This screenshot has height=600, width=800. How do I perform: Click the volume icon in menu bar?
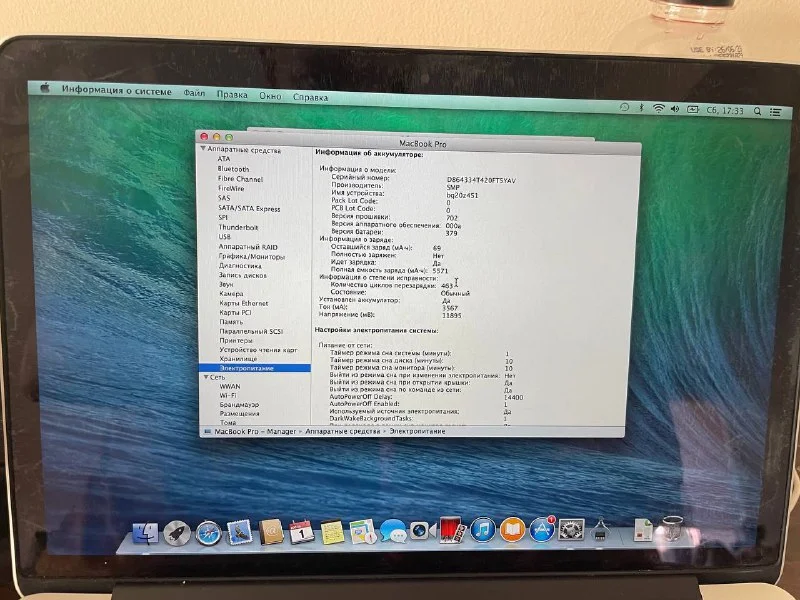676,108
